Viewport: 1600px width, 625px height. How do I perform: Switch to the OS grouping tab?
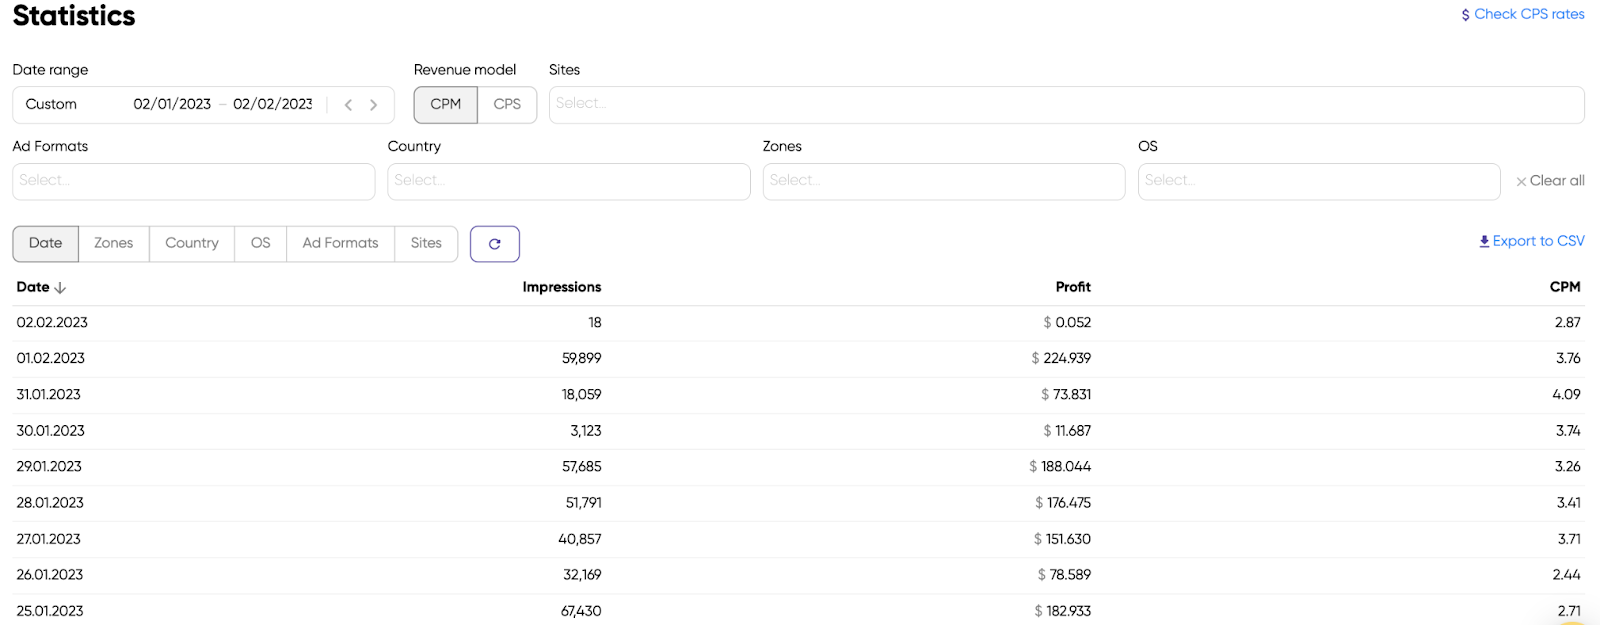(260, 243)
